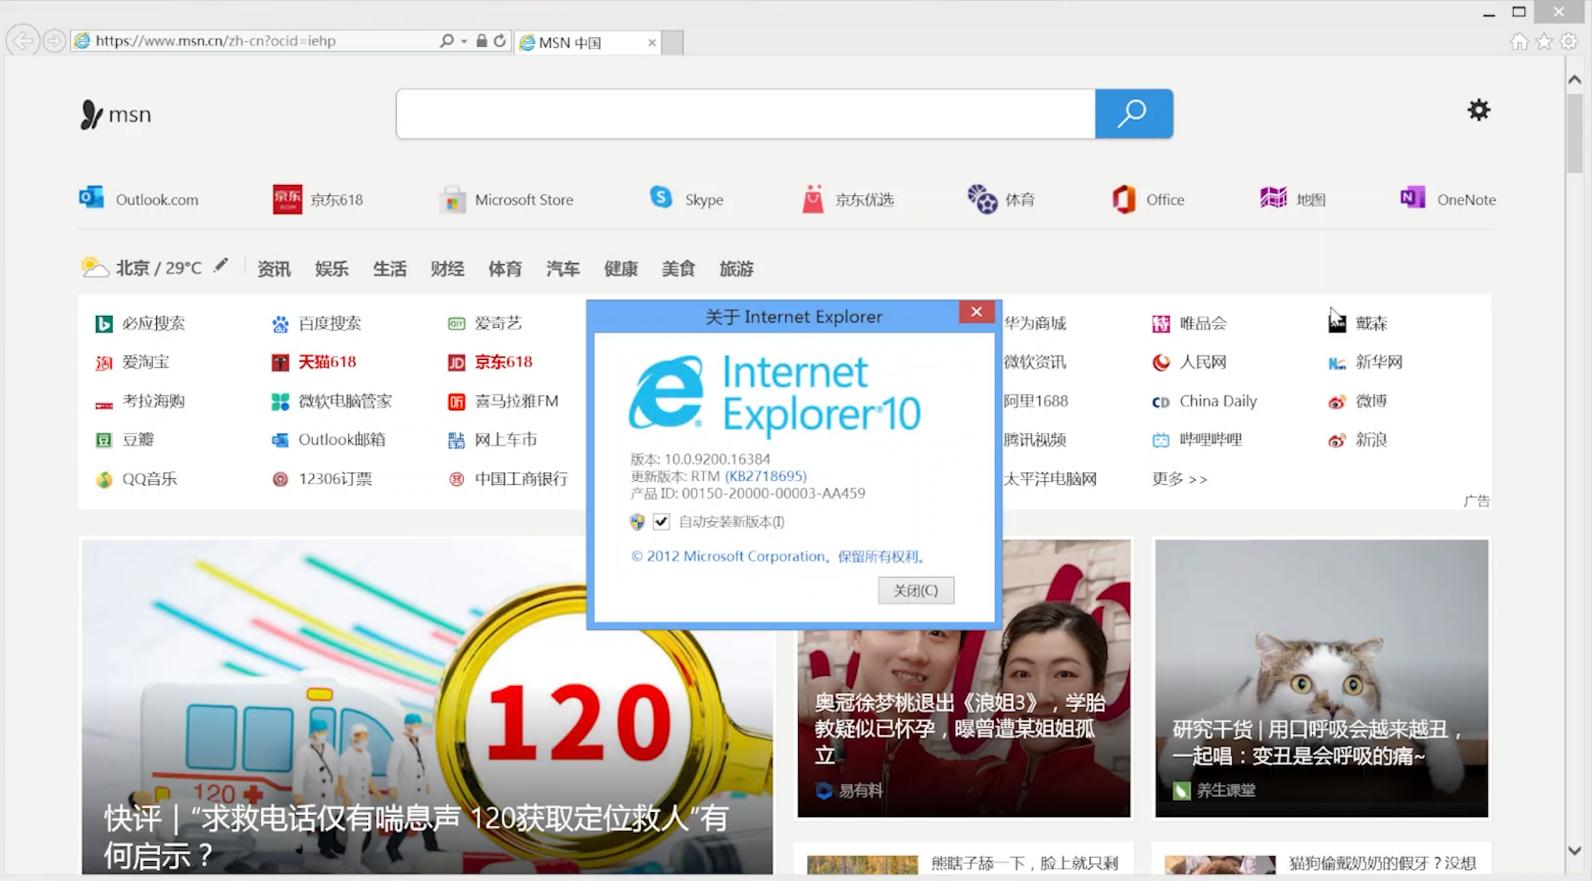Open the KB2718695 update link
This screenshot has width=1592, height=881.
766,476
